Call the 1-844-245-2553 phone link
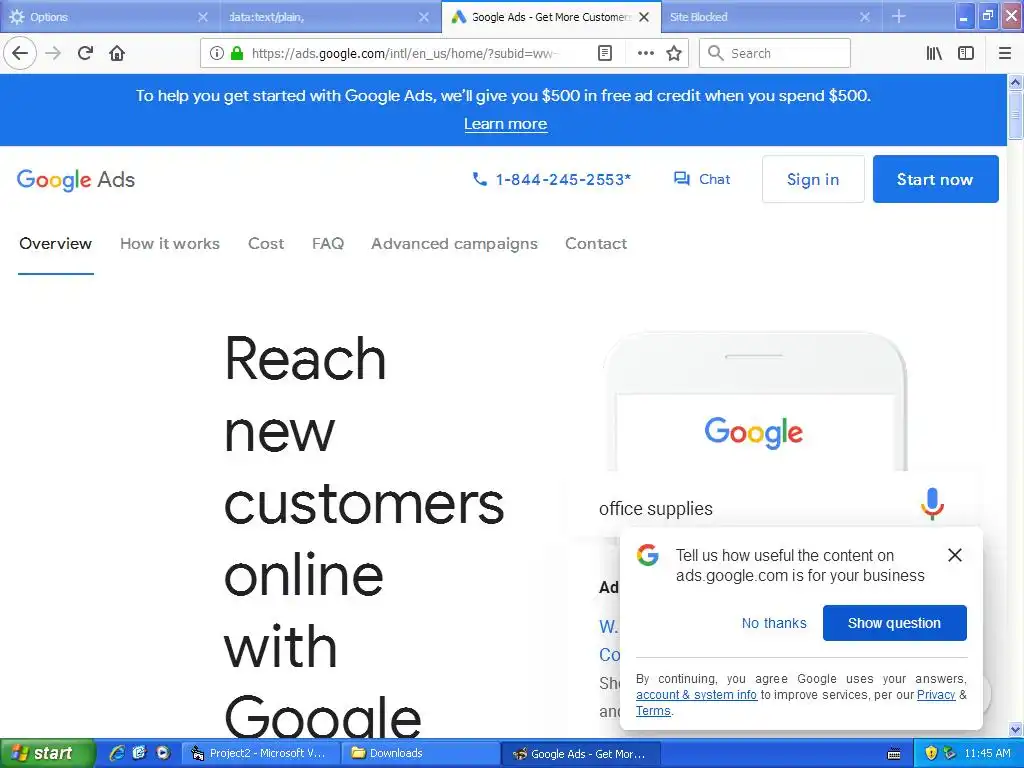This screenshot has height=768, width=1024. 551,179
